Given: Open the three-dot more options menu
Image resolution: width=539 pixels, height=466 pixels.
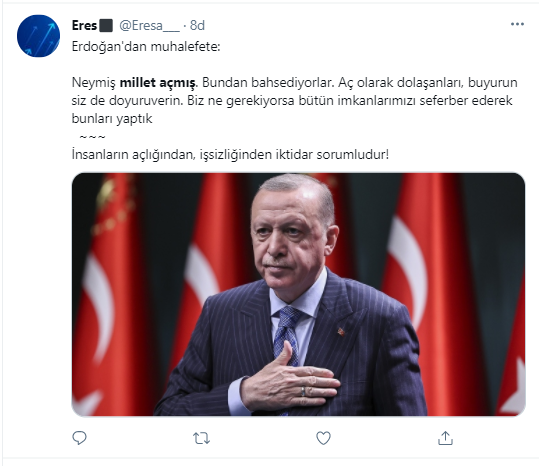Looking at the screenshot, I should pyautogui.click(x=517, y=24).
